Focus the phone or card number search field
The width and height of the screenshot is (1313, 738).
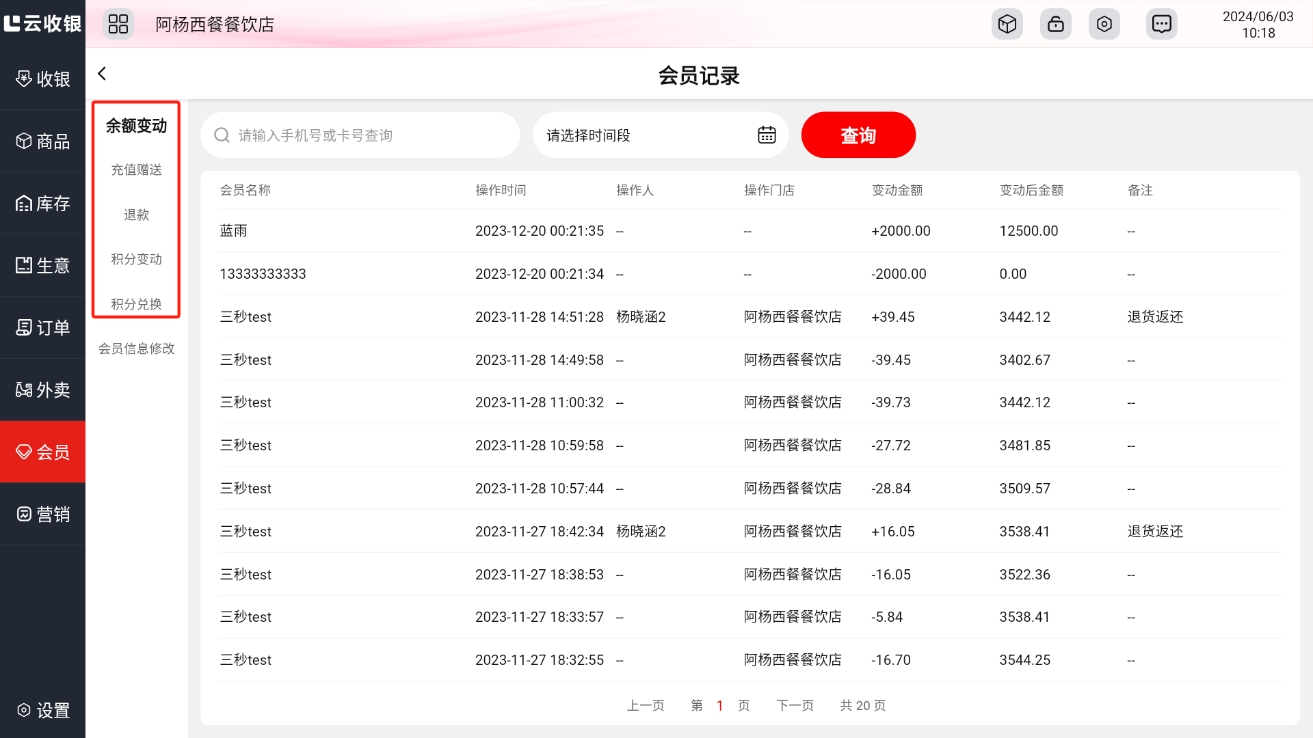[370, 135]
